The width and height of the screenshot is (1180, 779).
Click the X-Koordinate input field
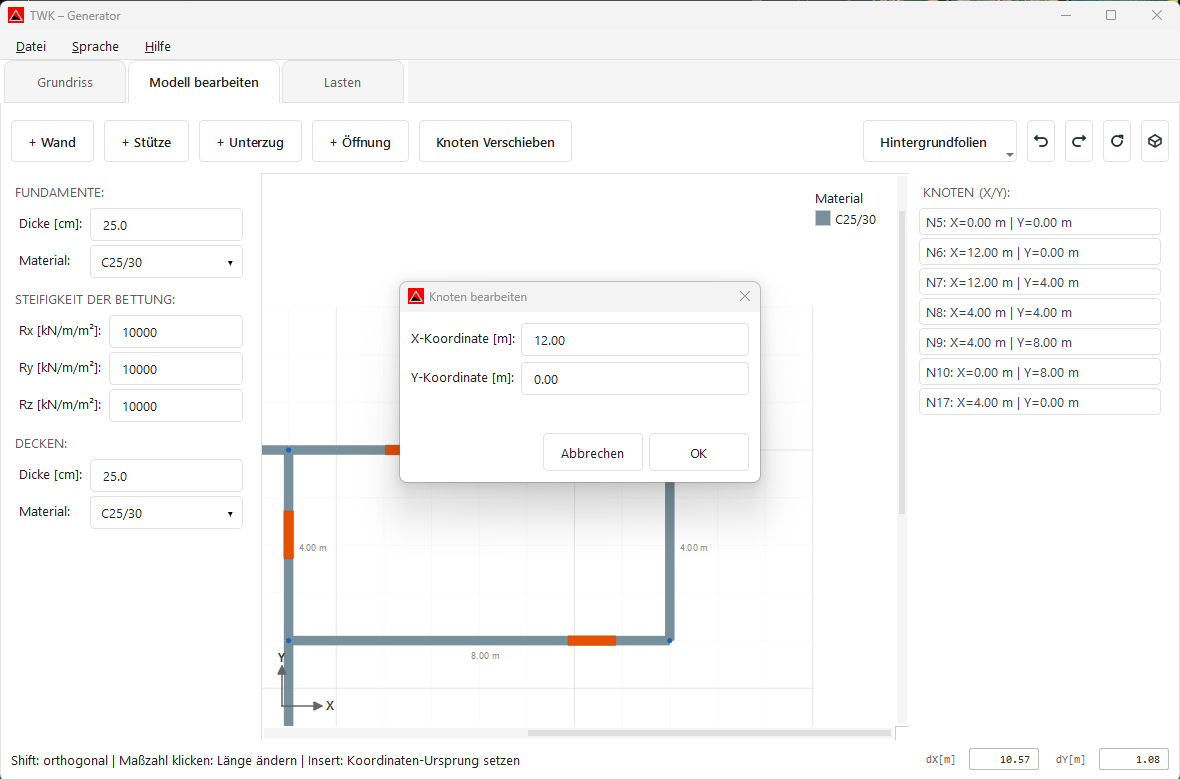pyautogui.click(x=634, y=340)
